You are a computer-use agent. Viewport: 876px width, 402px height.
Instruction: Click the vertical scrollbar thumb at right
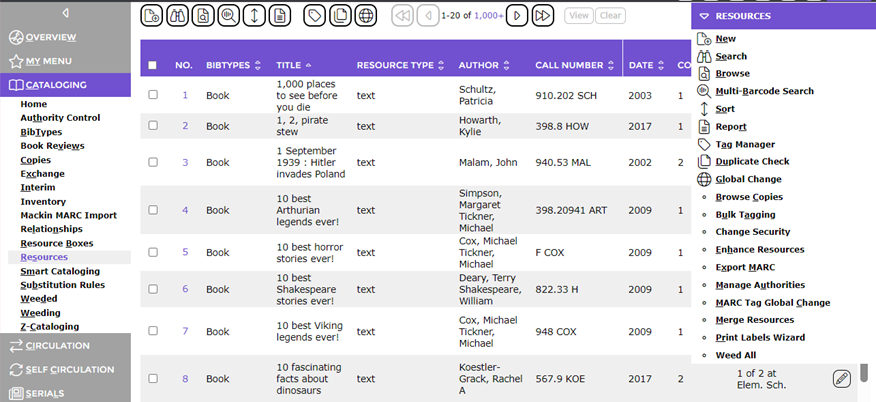[864, 372]
